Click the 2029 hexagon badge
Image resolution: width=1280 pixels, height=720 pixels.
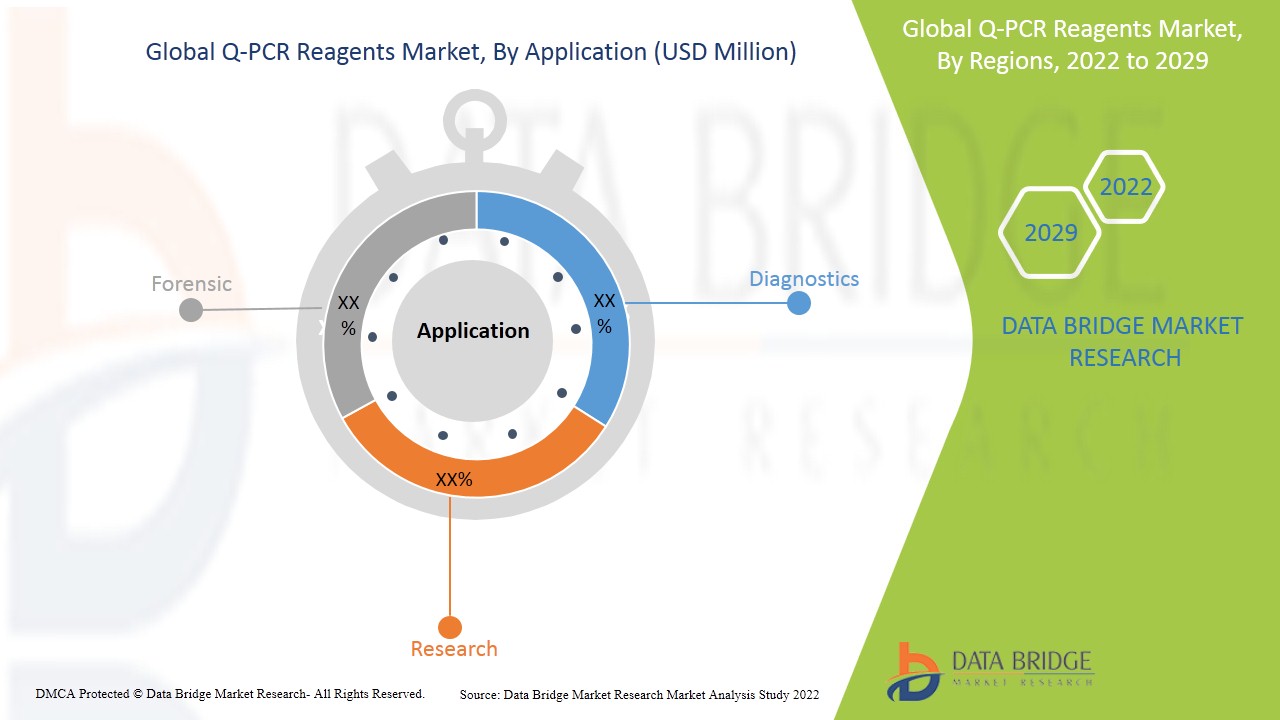pyautogui.click(x=1049, y=232)
